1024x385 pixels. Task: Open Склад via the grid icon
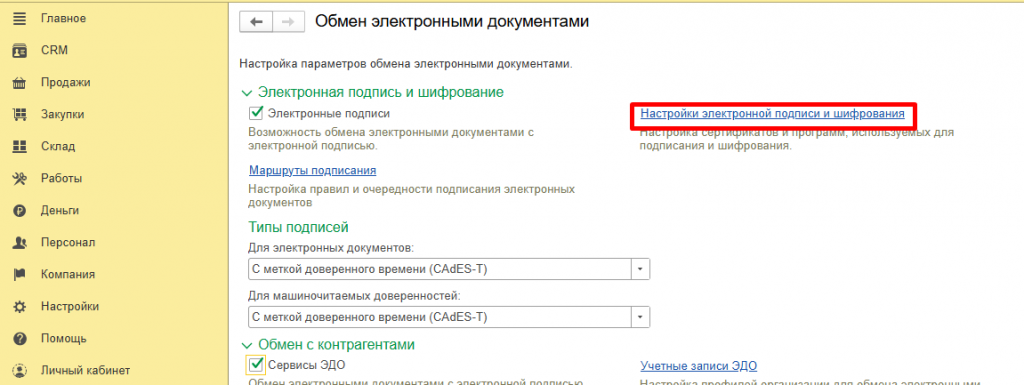click(x=20, y=147)
